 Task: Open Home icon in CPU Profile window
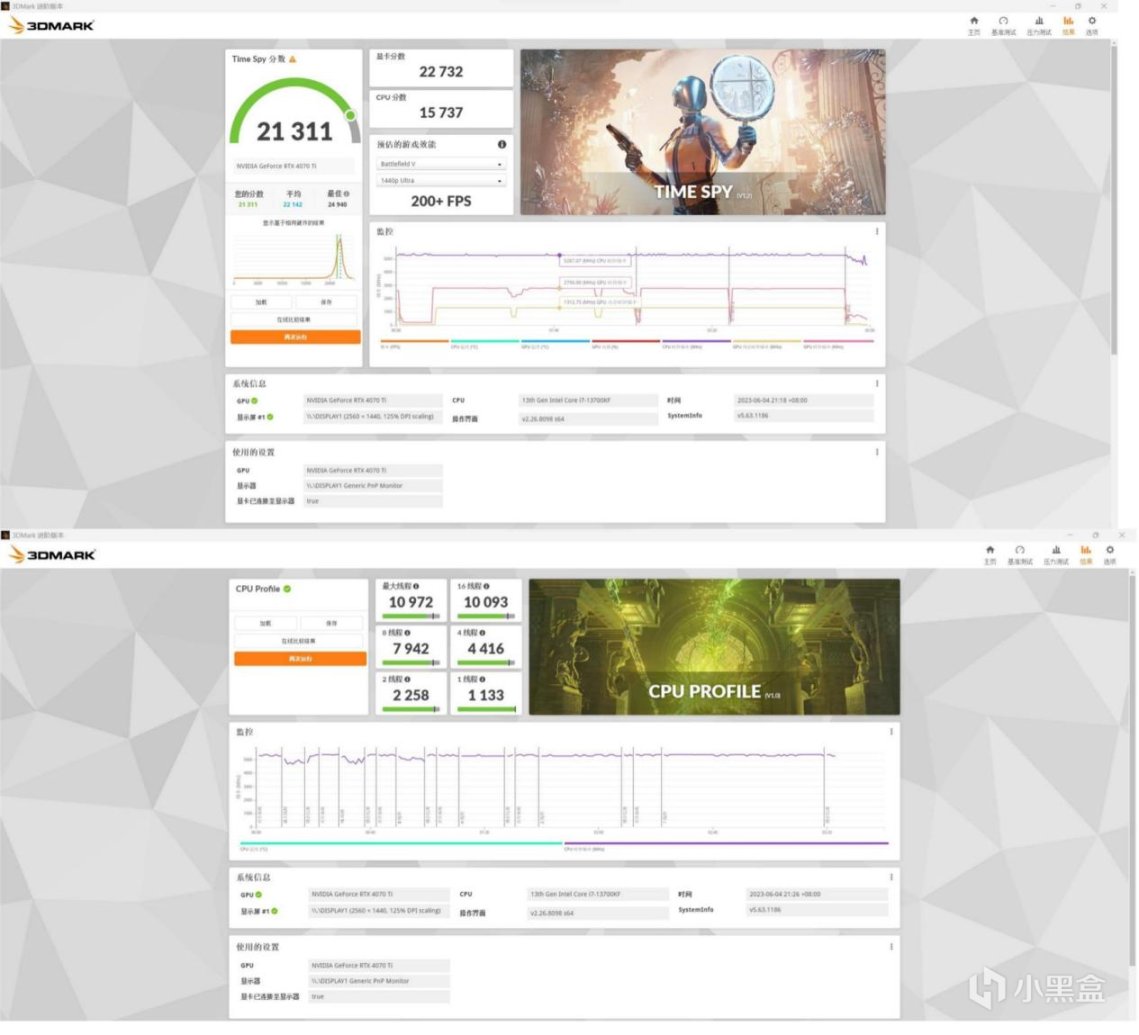(990, 551)
